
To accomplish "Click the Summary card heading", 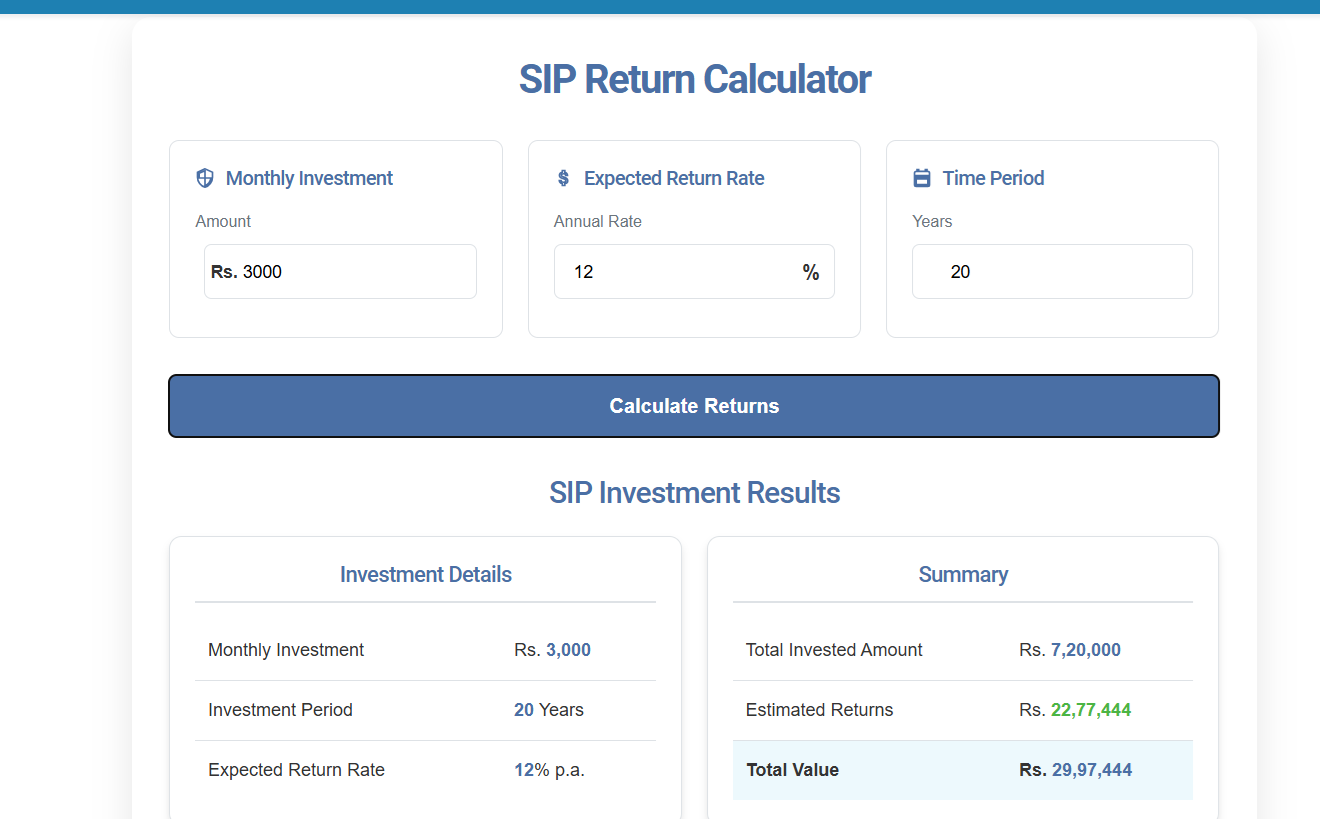I will tap(962, 574).
